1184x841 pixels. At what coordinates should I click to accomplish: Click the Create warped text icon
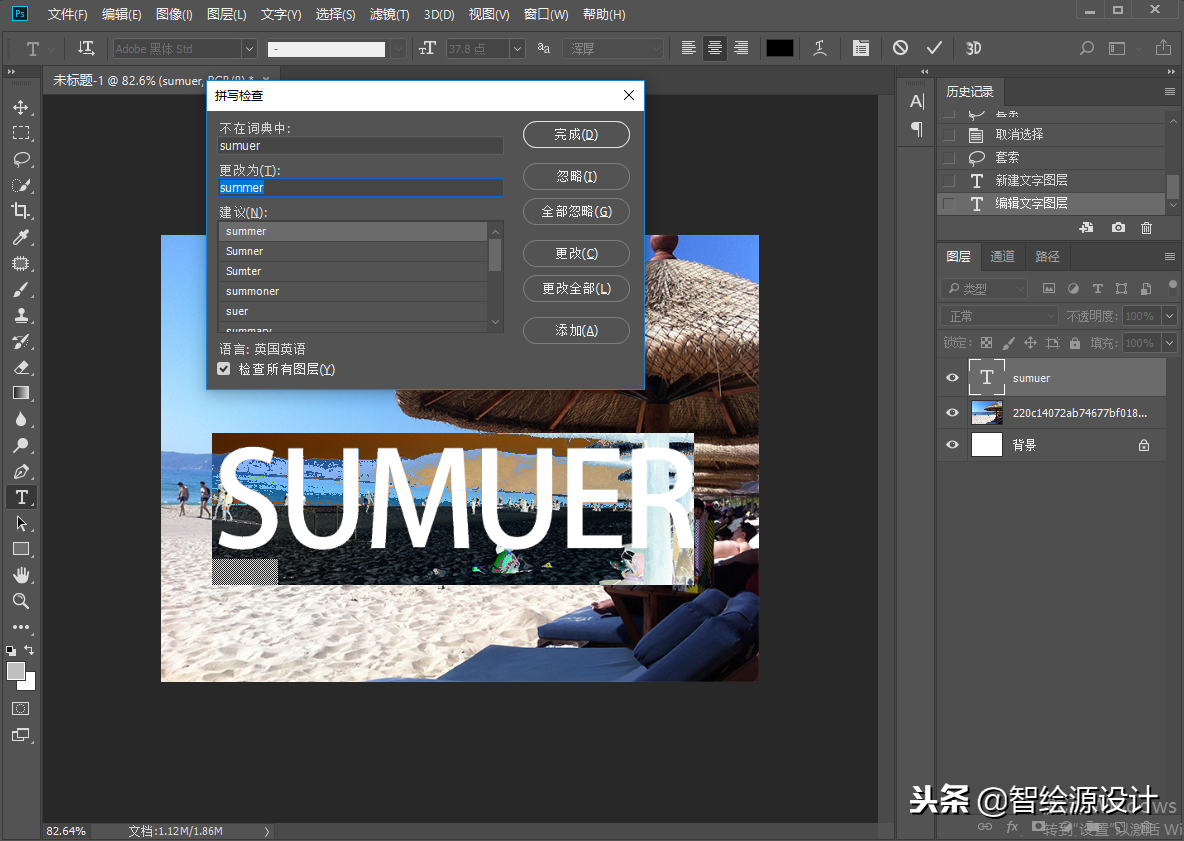820,48
